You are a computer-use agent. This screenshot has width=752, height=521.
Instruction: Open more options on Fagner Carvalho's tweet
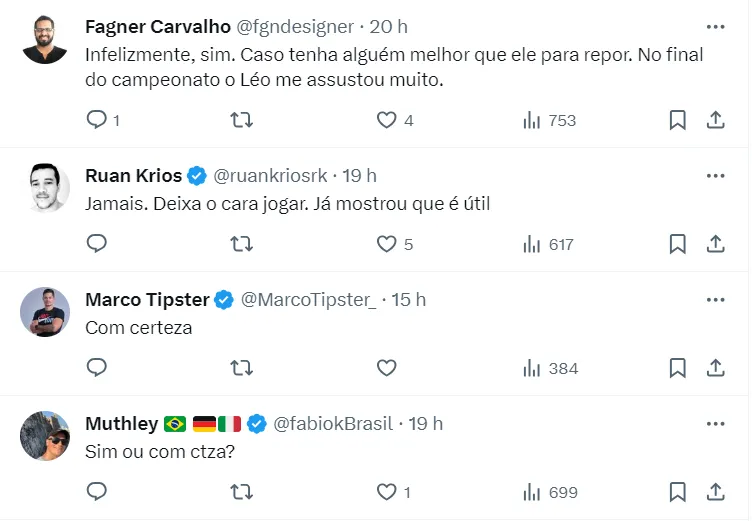coord(715,27)
